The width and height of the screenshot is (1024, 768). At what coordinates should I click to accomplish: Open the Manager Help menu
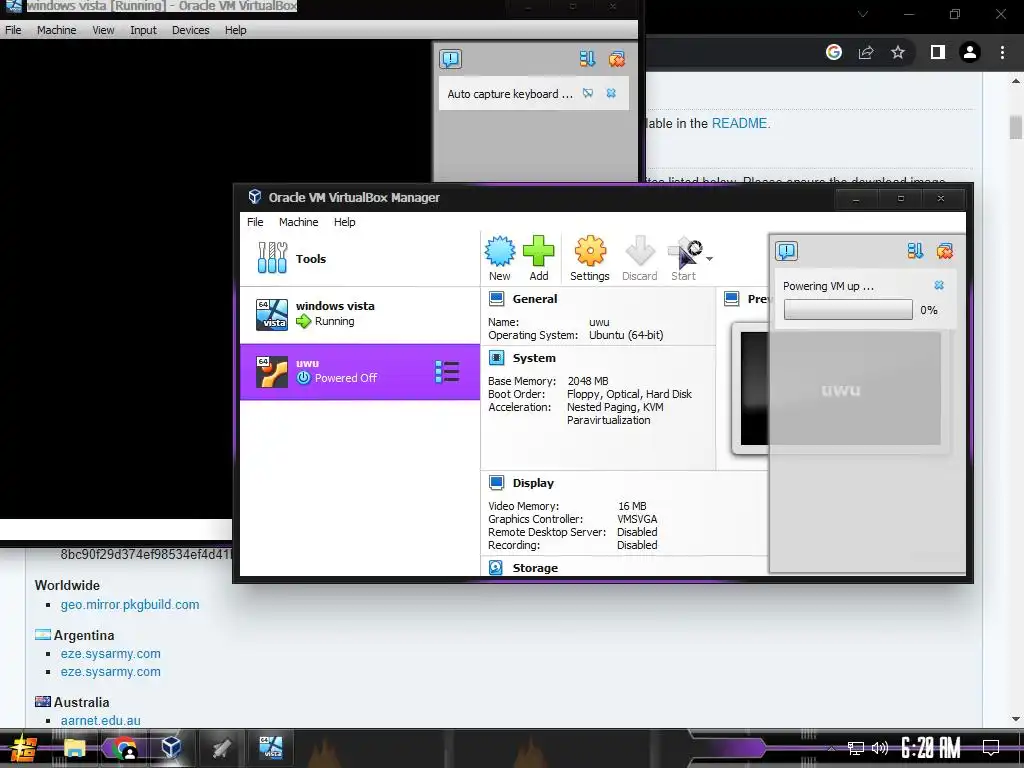click(x=344, y=222)
